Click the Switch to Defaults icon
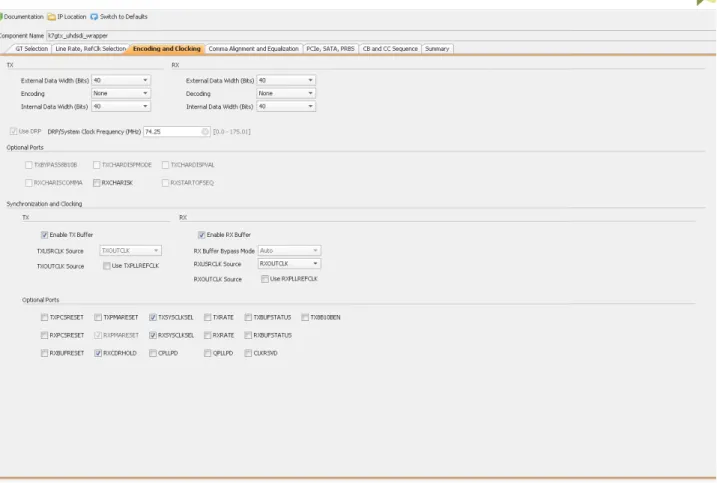The image size is (717, 483). (x=94, y=17)
